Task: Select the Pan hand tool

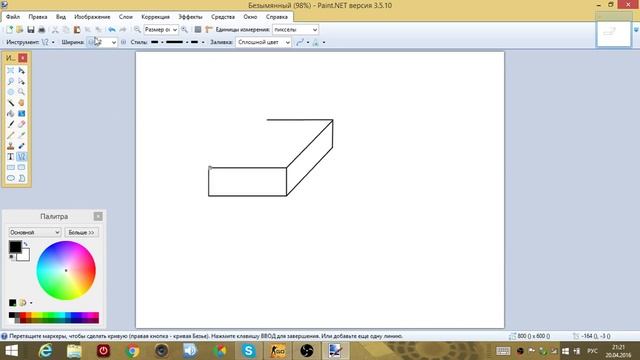Action: pyautogui.click(x=22, y=103)
